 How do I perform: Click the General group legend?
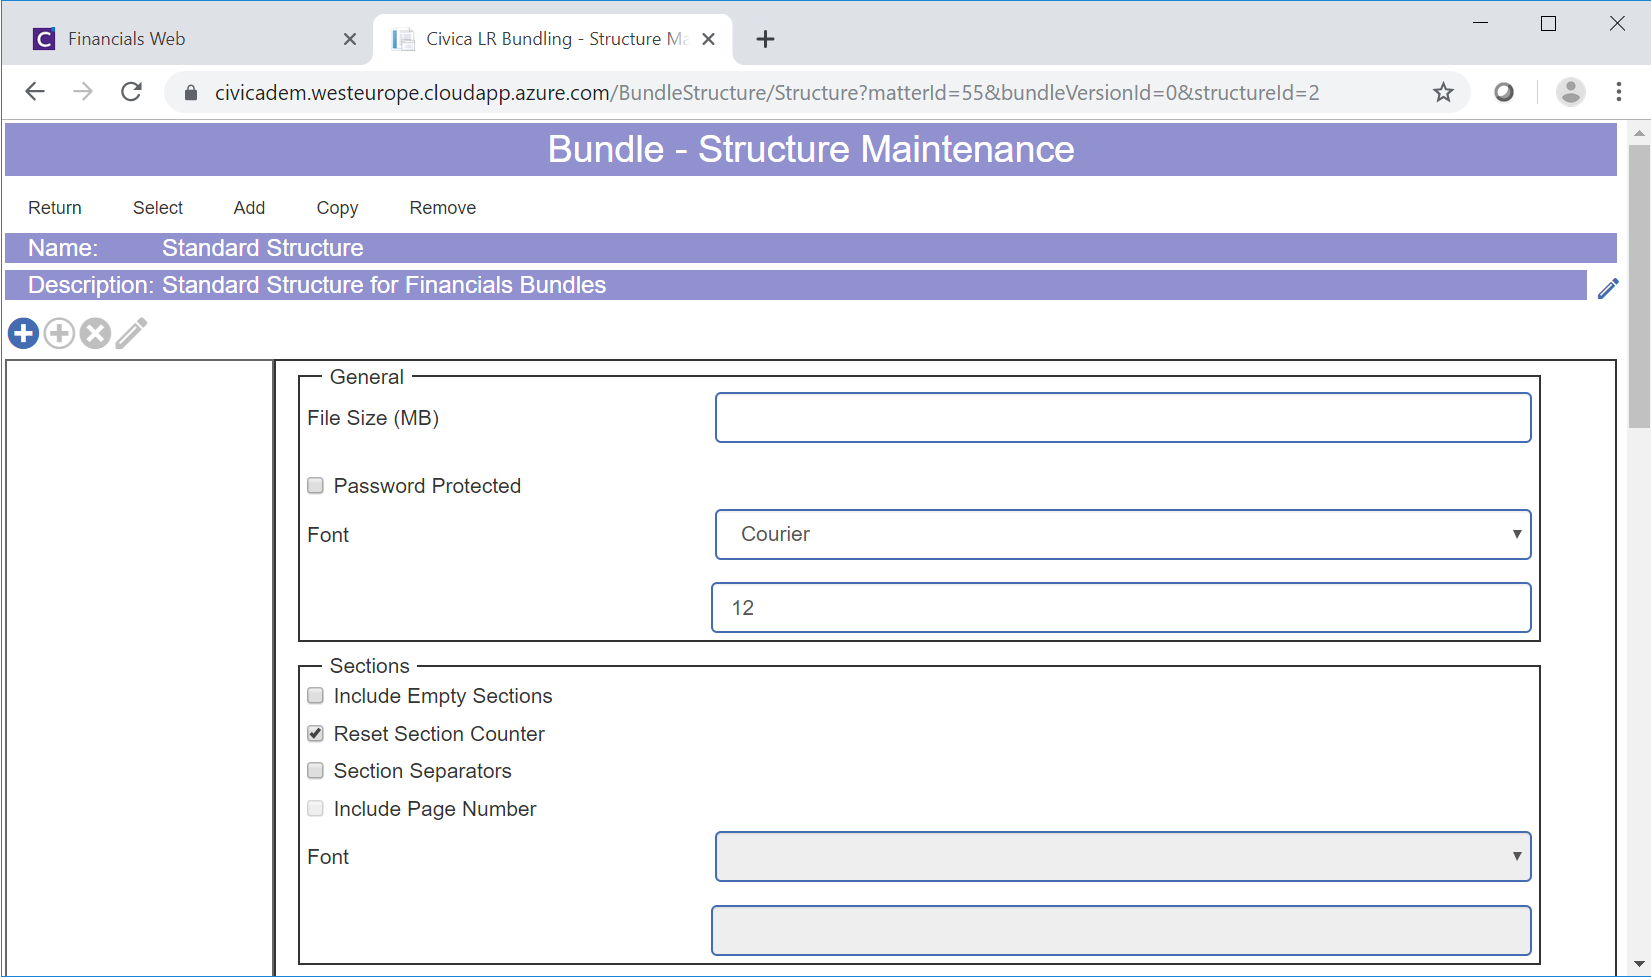(367, 377)
